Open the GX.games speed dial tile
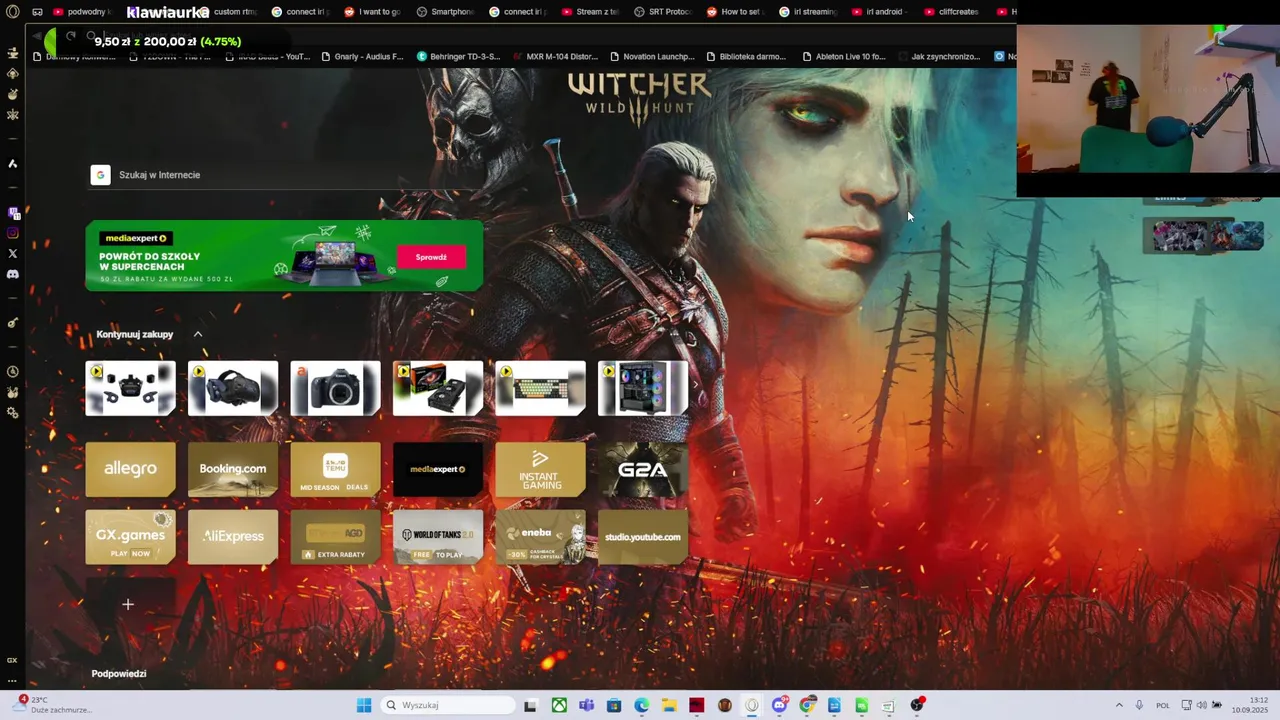The image size is (1280, 720). click(x=130, y=537)
